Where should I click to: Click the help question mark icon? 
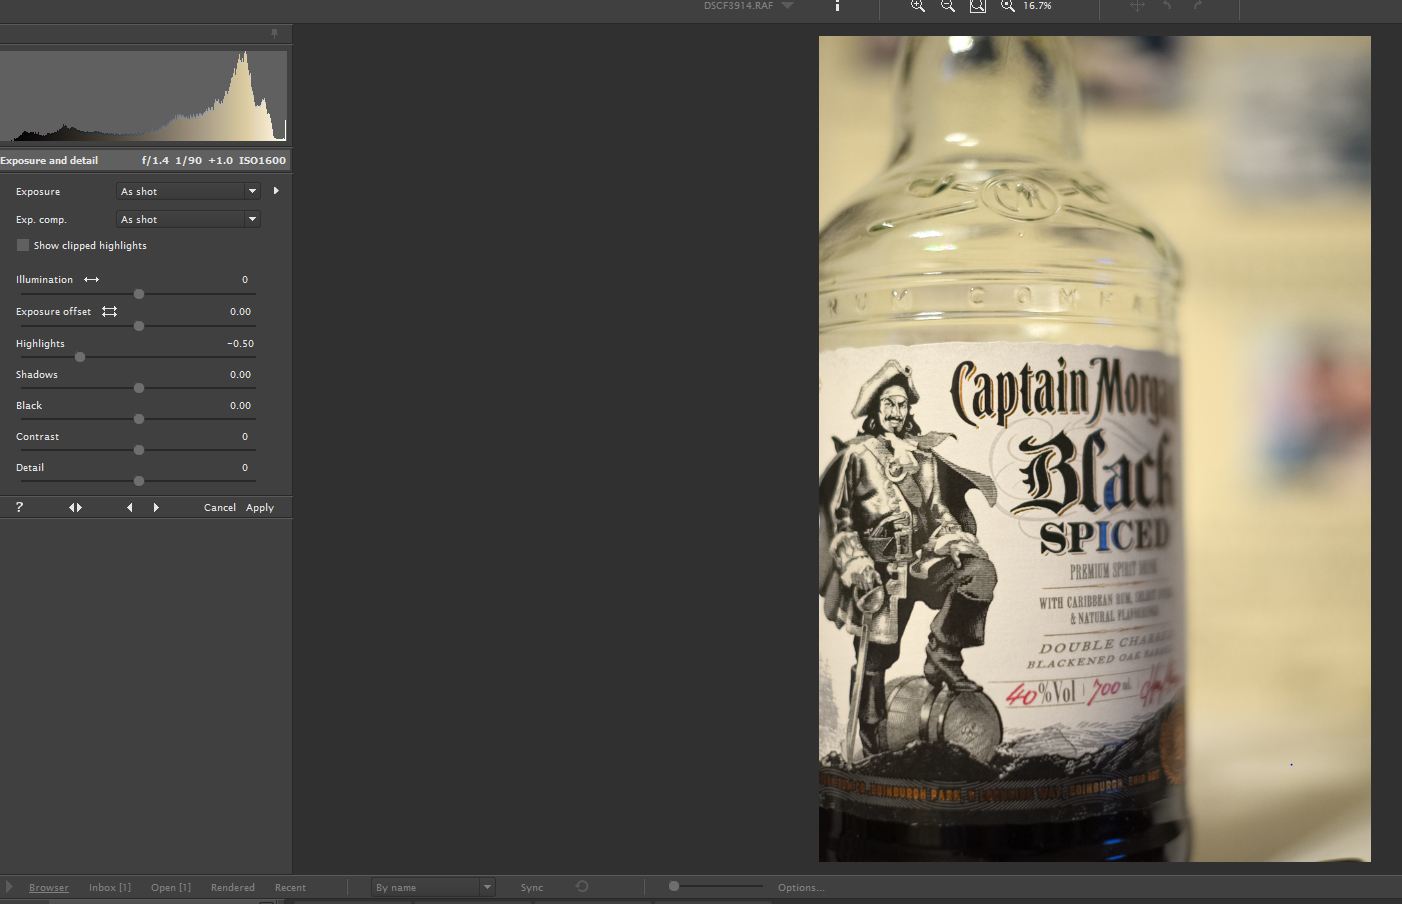19,507
